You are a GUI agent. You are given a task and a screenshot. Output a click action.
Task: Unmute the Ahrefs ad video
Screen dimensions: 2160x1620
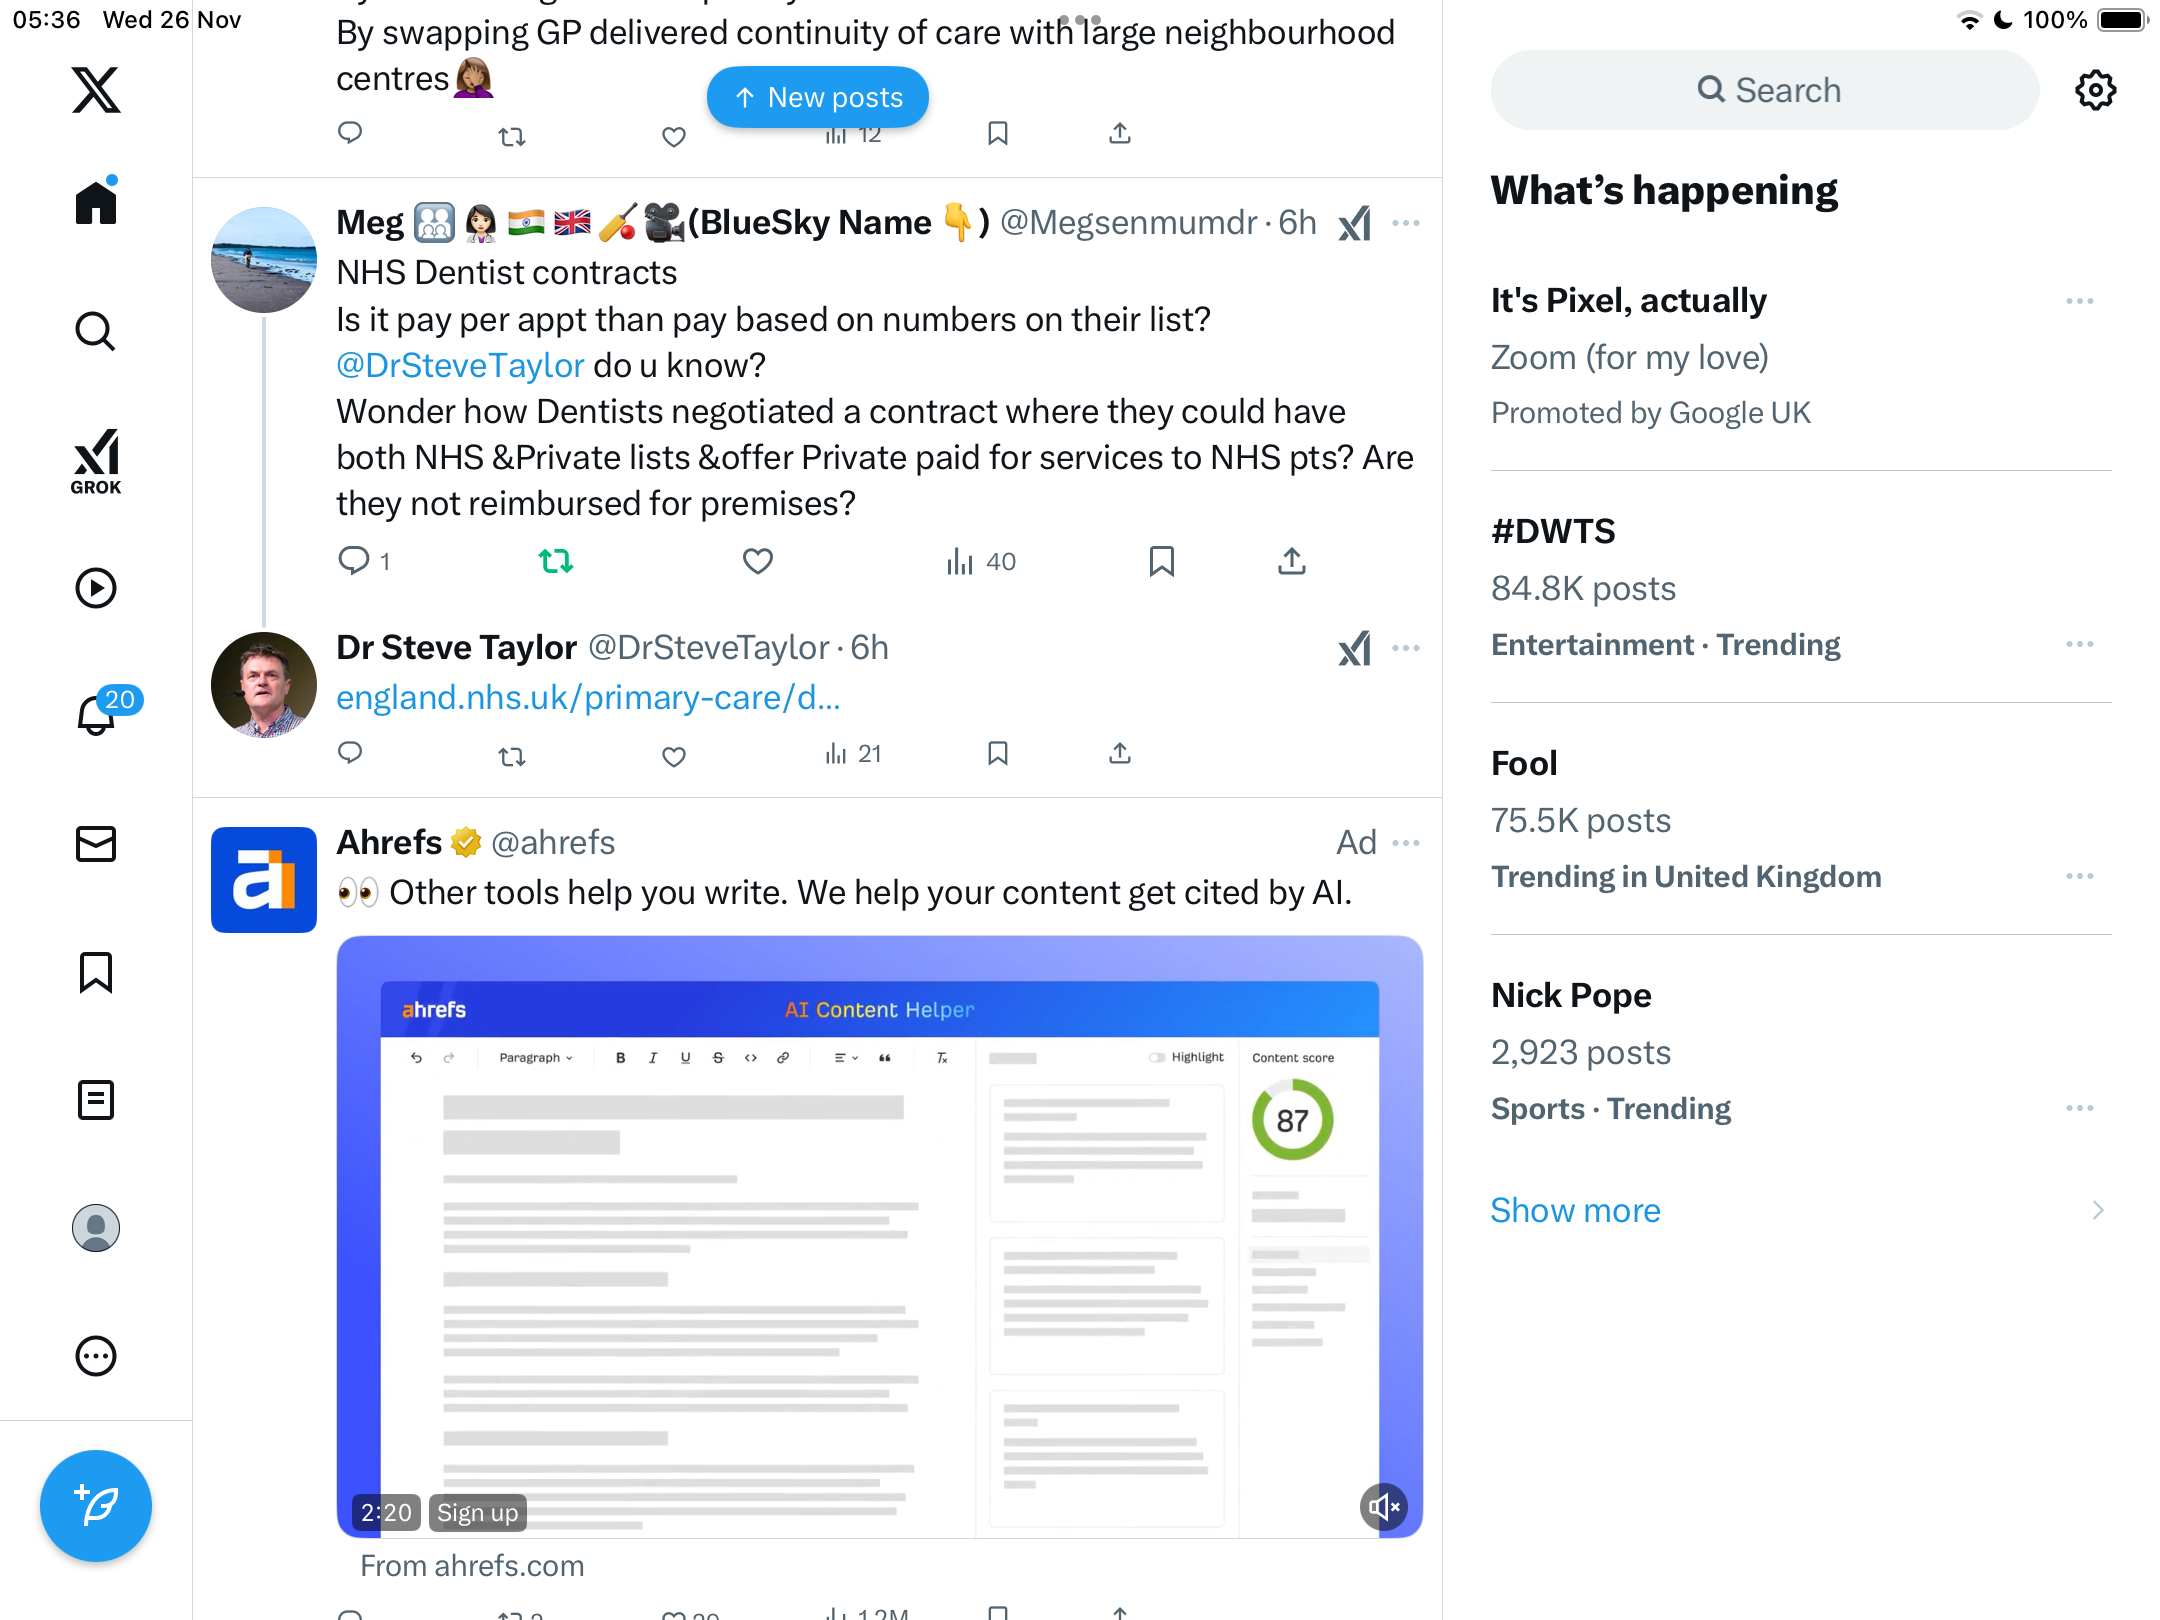pyautogui.click(x=1384, y=1506)
